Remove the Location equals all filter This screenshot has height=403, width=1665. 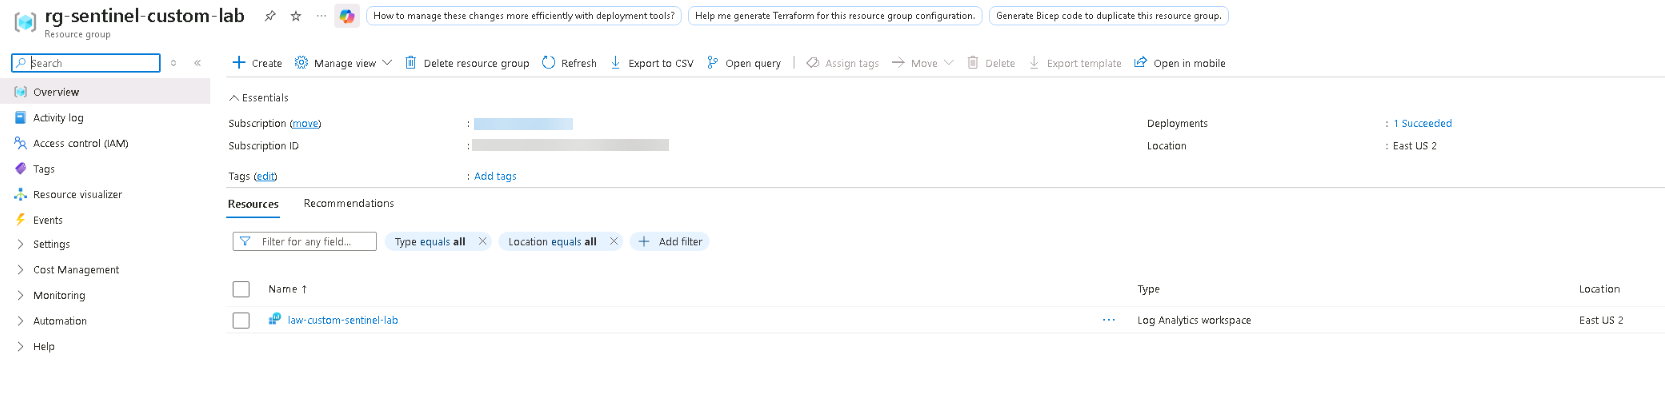[x=614, y=241]
